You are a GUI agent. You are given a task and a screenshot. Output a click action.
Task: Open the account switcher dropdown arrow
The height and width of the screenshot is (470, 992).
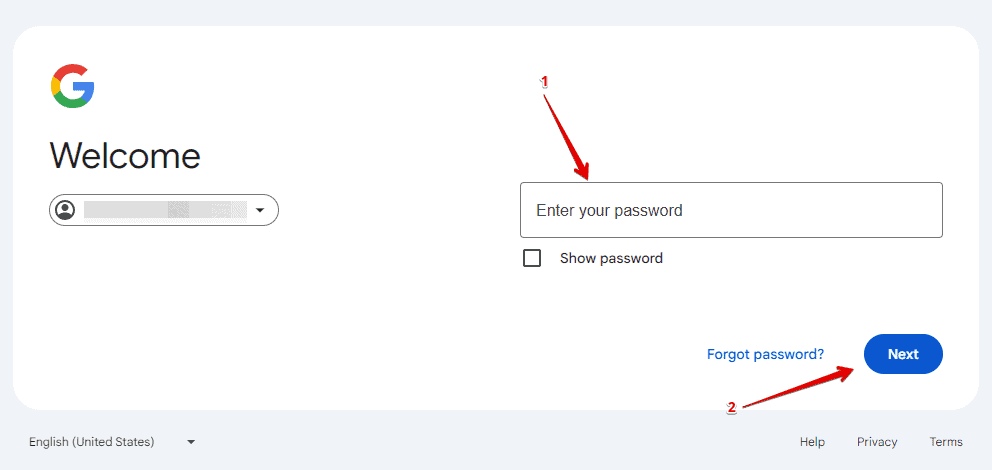click(259, 210)
